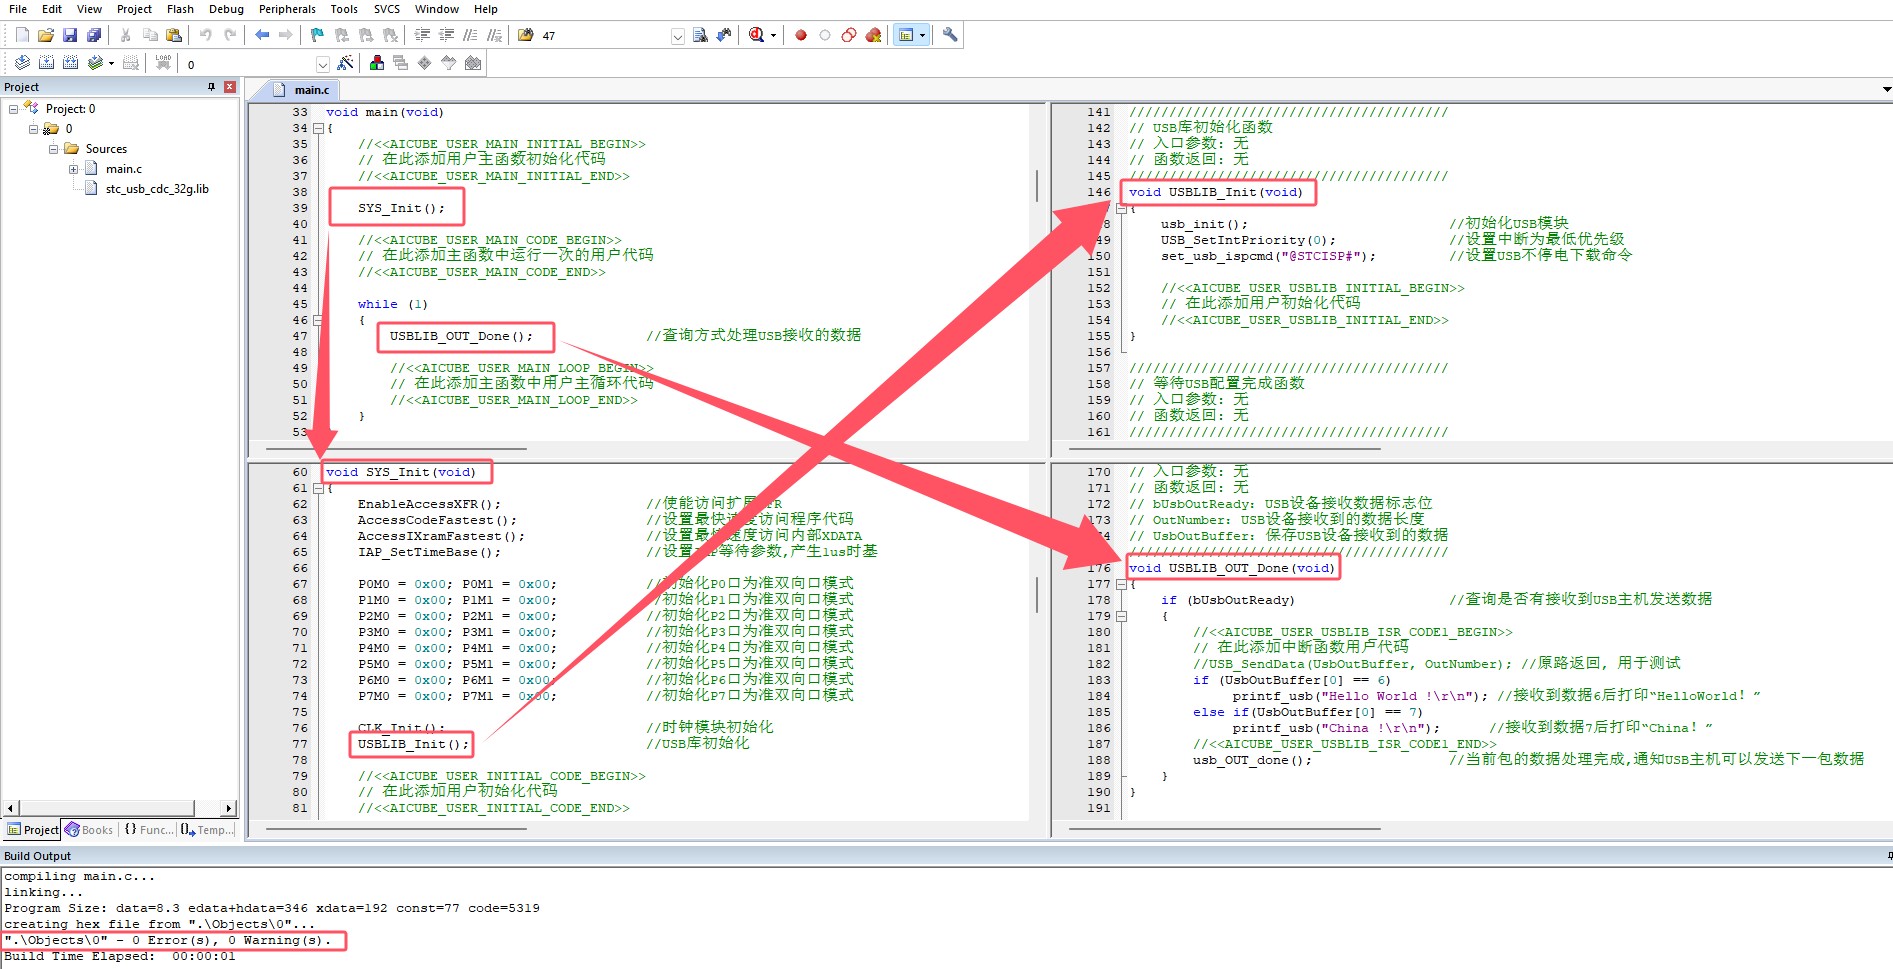The image size is (1893, 969).
Task: Open the Debug menu
Action: 226,9
